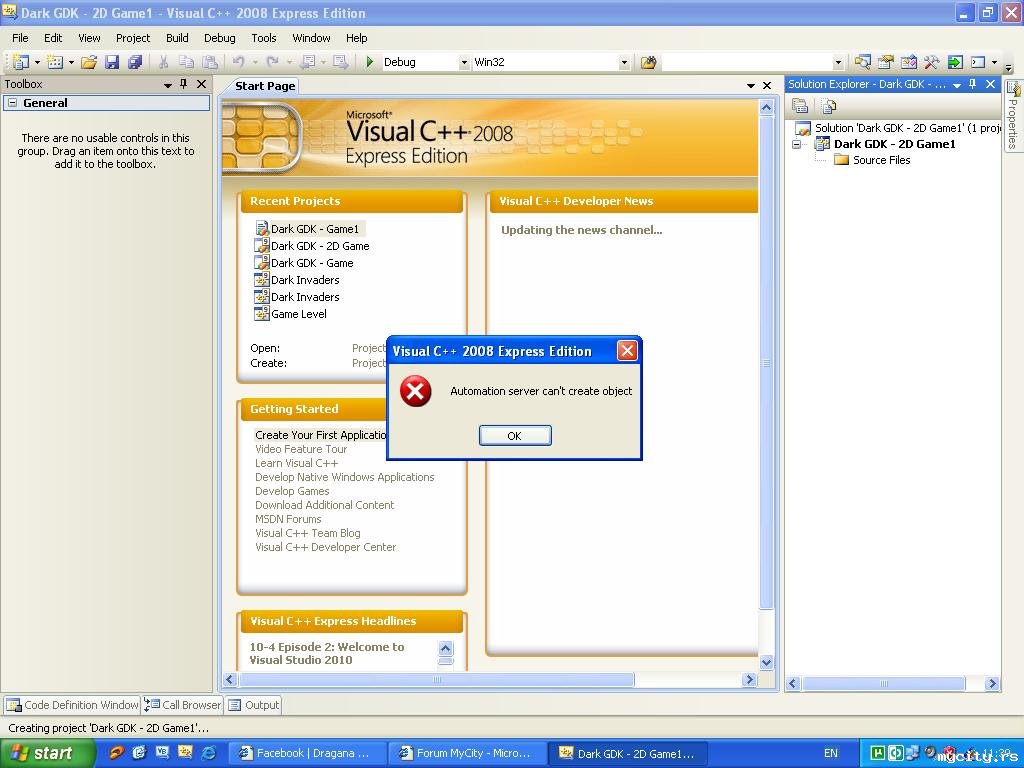Switch to the Output tab
Screen dimensions: 1024x768
pos(254,705)
